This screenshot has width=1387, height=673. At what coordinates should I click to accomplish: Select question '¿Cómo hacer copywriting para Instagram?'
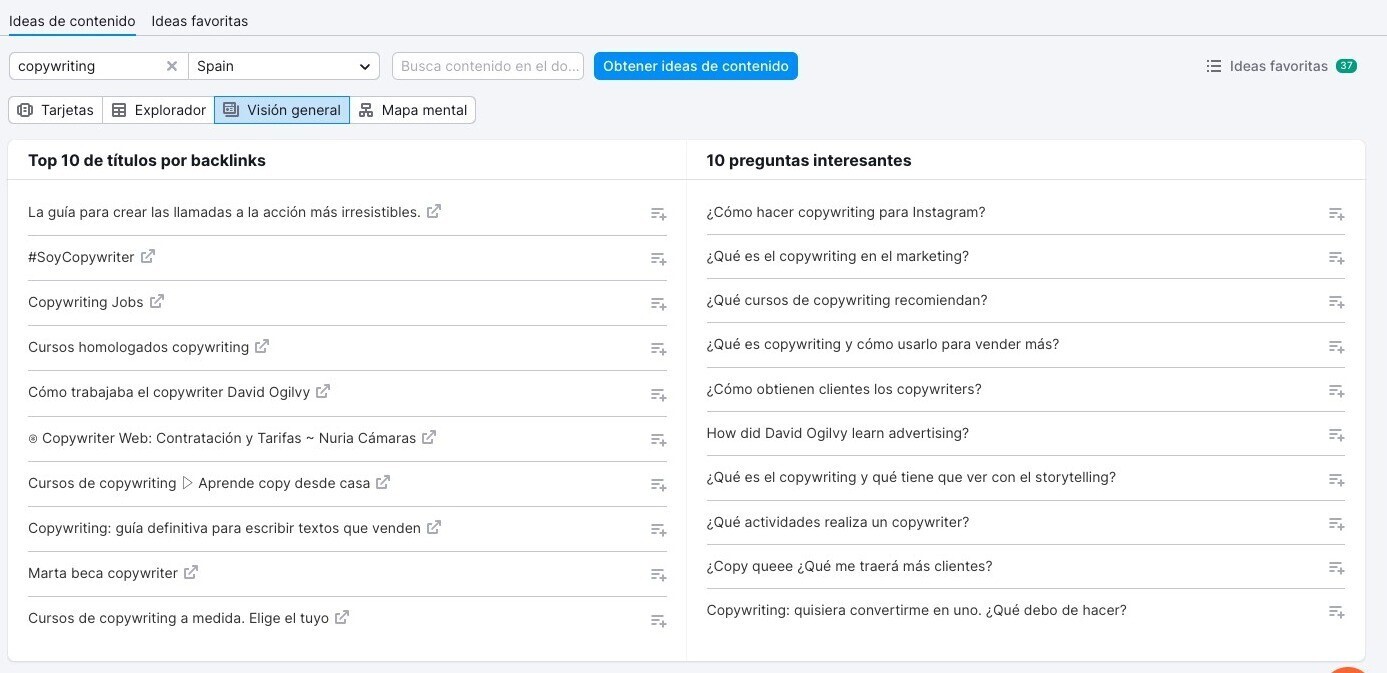tap(846, 212)
